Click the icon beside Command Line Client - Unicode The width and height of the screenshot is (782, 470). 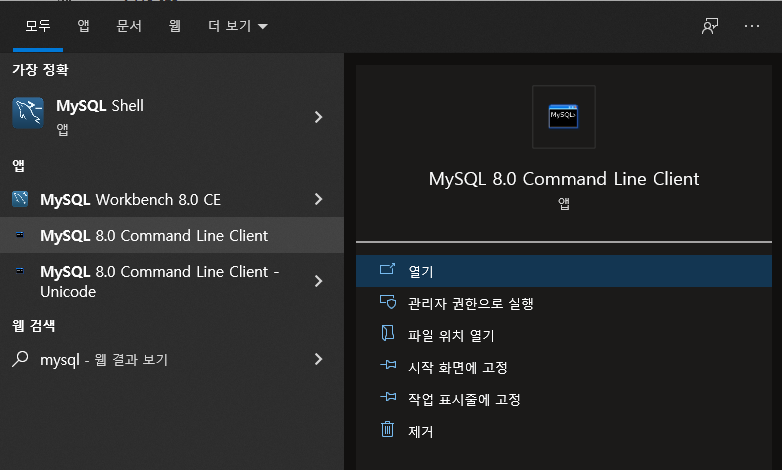coord(20,270)
